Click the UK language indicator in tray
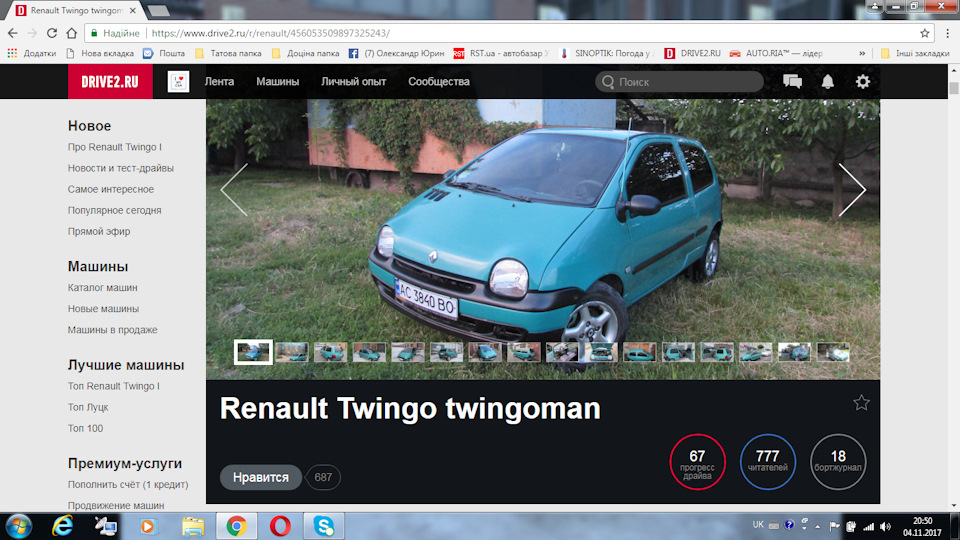Viewport: 960px width, 540px height. 758,525
